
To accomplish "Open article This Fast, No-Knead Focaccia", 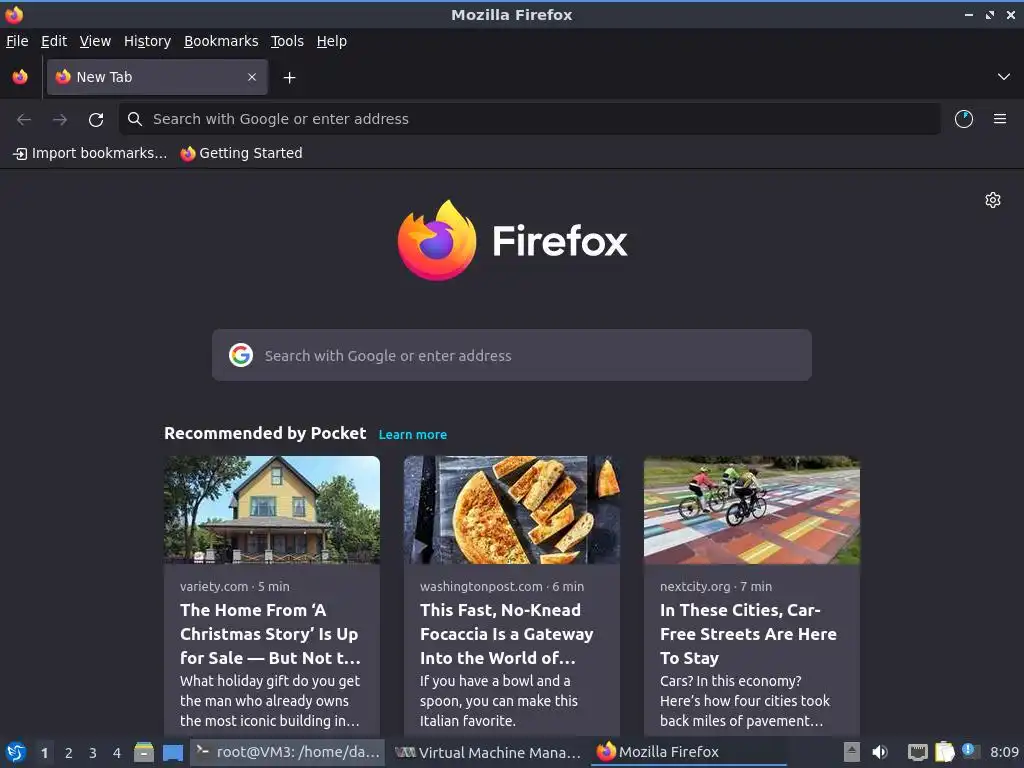I will (507, 633).
